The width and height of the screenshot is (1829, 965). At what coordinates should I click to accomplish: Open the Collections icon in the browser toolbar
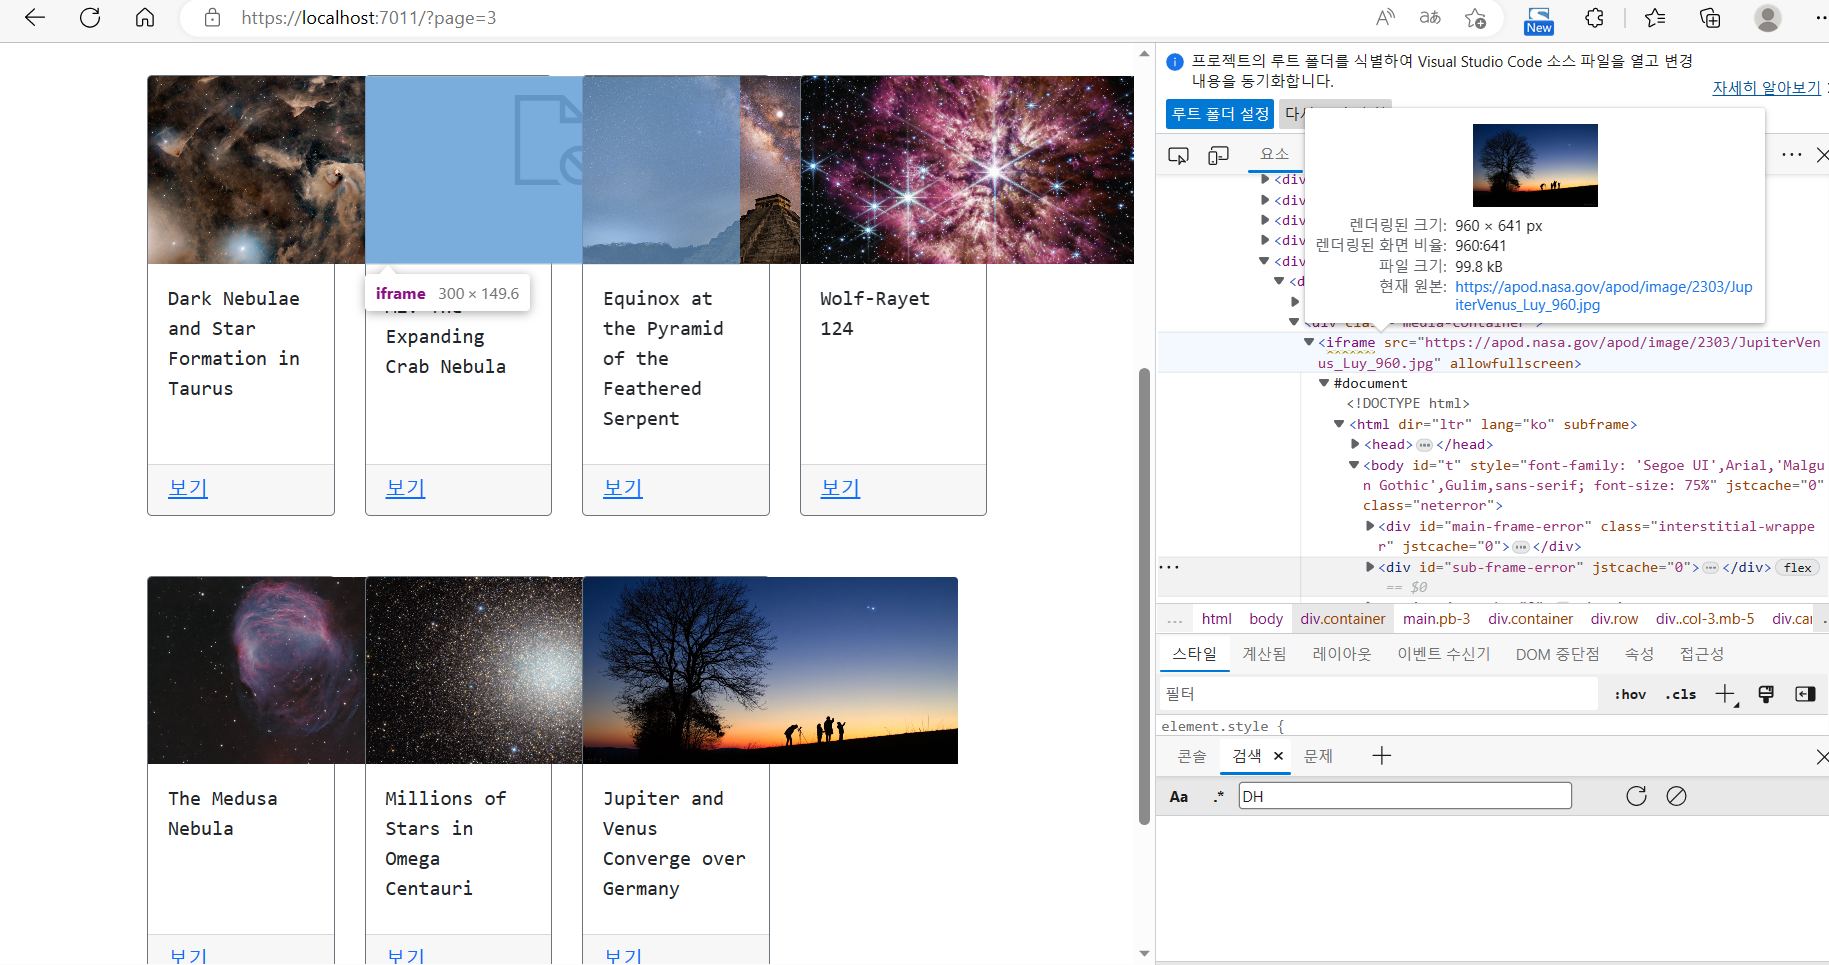(1710, 18)
